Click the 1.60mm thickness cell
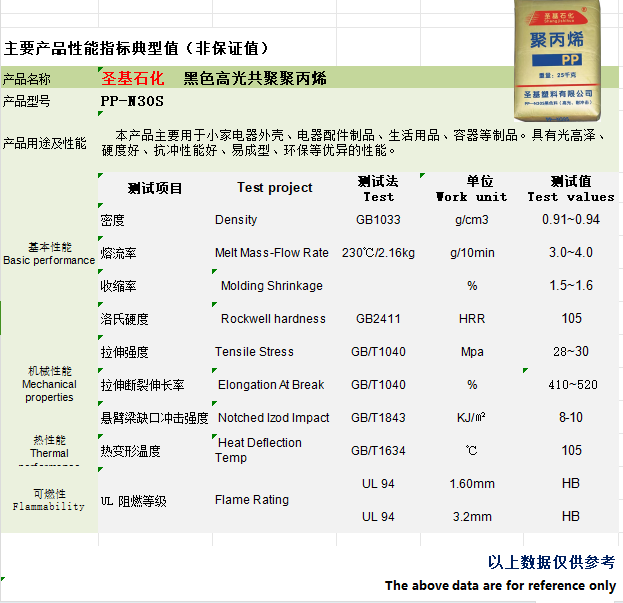The image size is (623, 603). [x=472, y=483]
